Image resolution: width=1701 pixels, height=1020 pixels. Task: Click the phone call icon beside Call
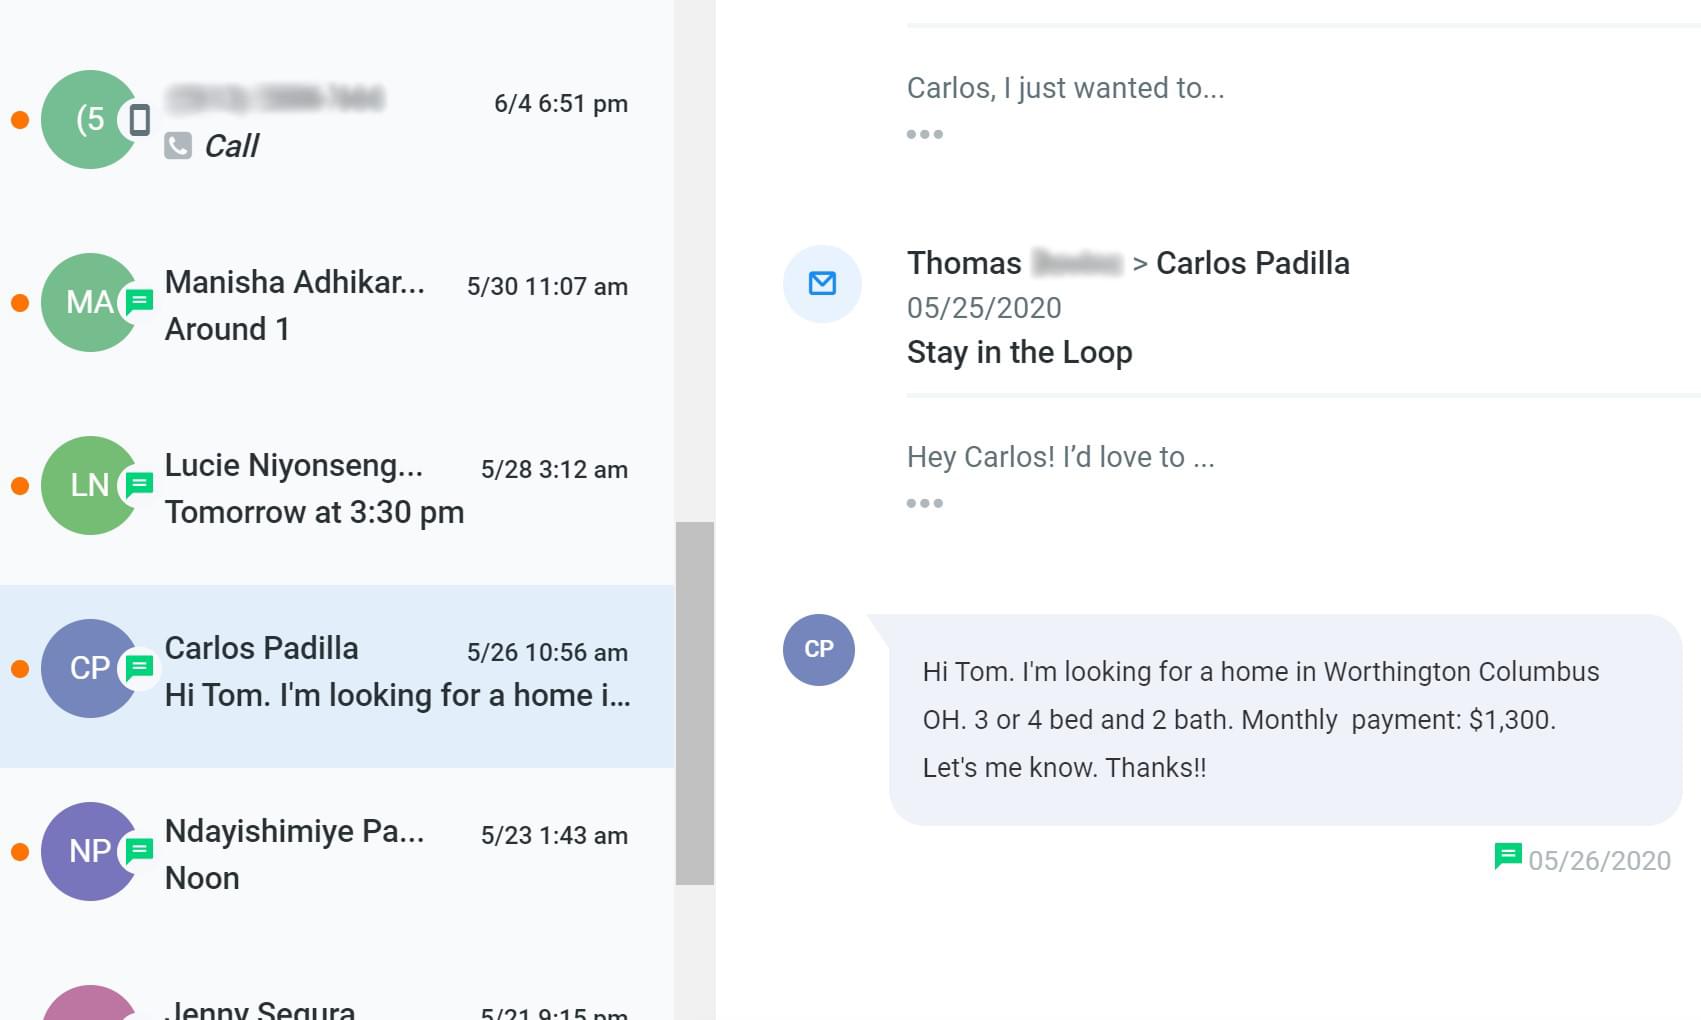pyautogui.click(x=178, y=146)
